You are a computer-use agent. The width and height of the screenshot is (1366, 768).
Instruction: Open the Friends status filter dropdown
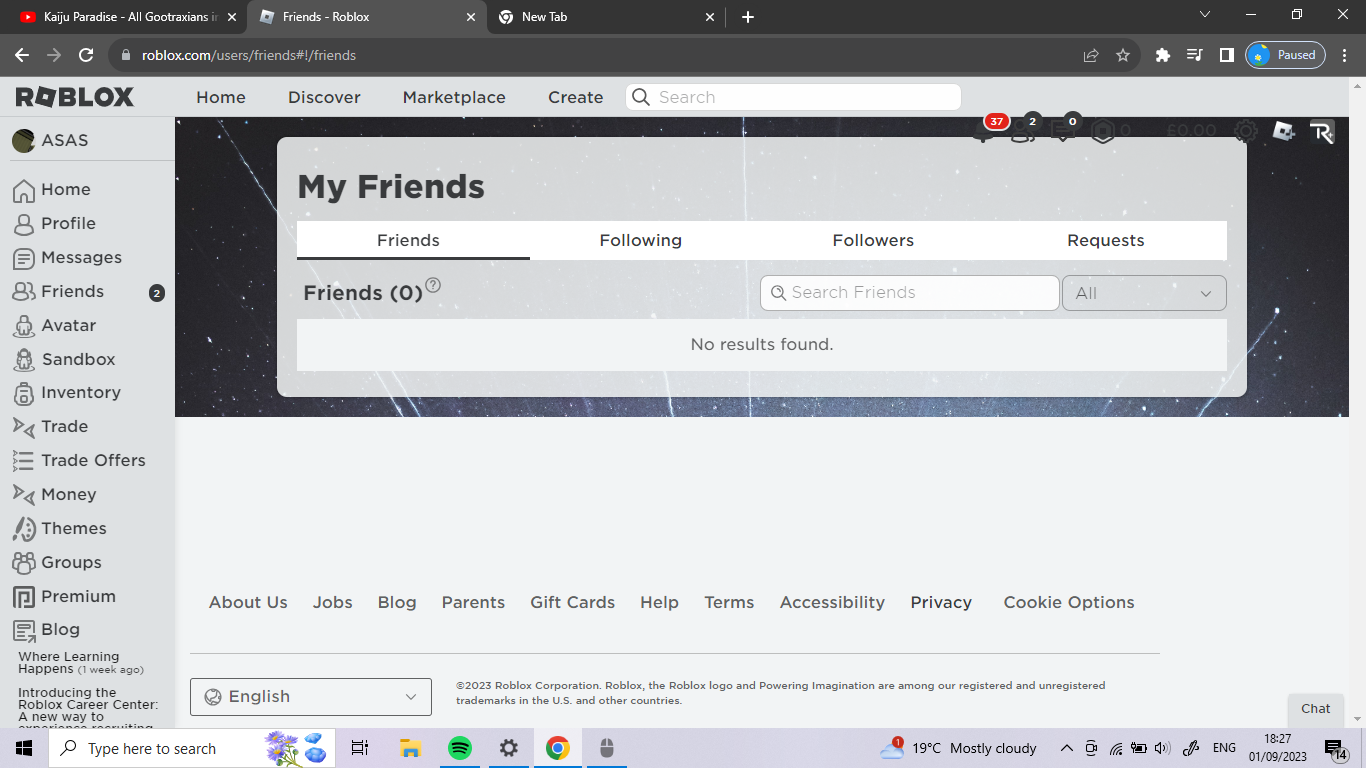pos(1144,293)
